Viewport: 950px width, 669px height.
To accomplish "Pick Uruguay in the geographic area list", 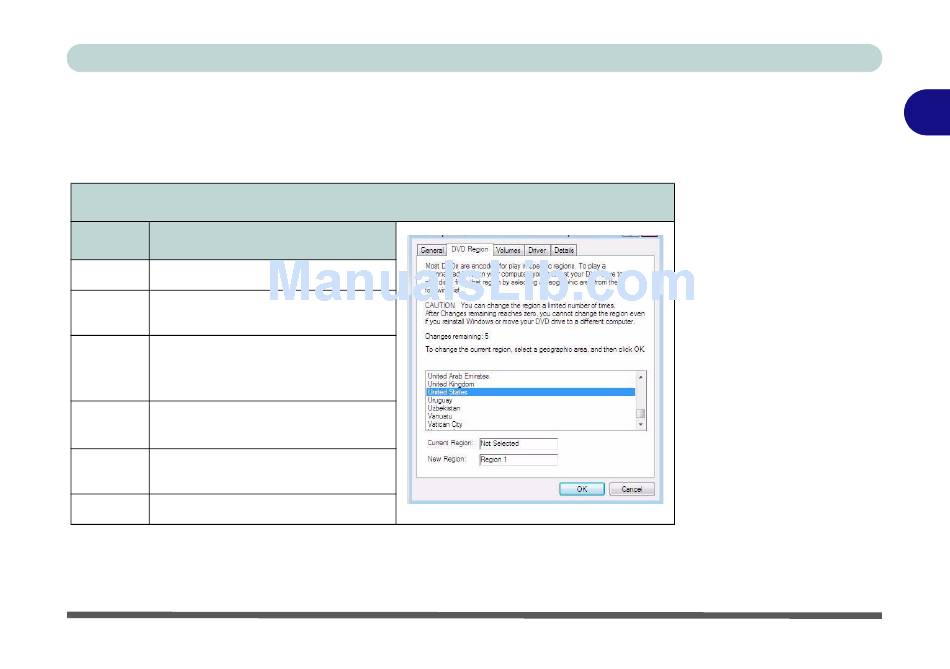I will [440, 401].
